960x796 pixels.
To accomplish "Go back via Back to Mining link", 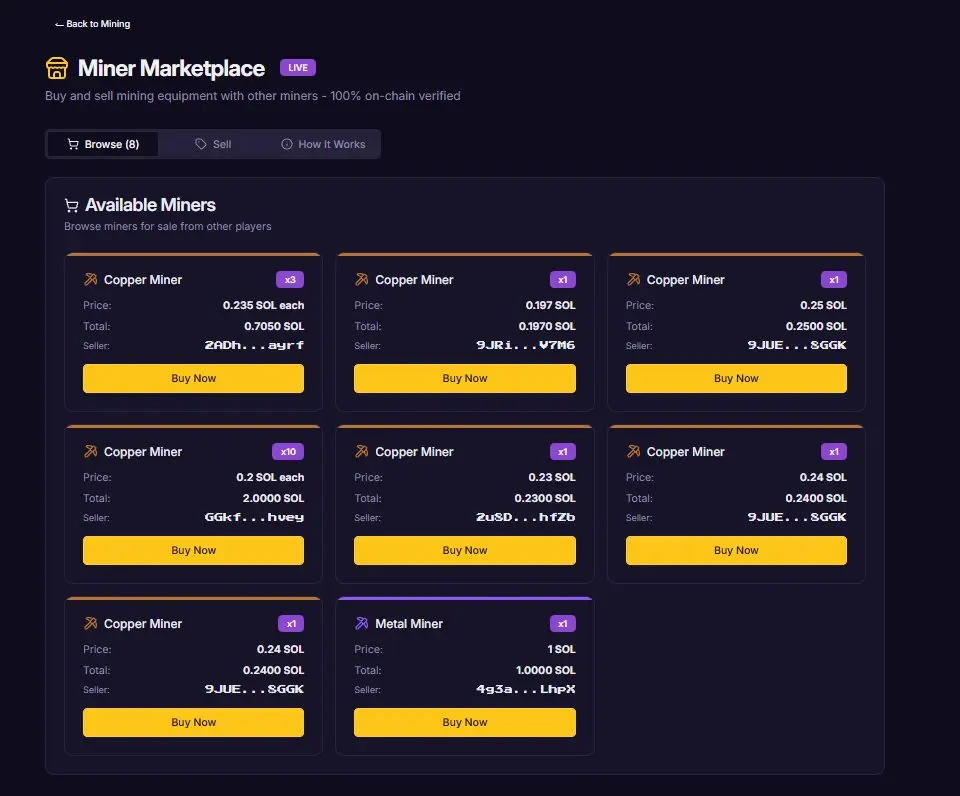I will [92, 23].
